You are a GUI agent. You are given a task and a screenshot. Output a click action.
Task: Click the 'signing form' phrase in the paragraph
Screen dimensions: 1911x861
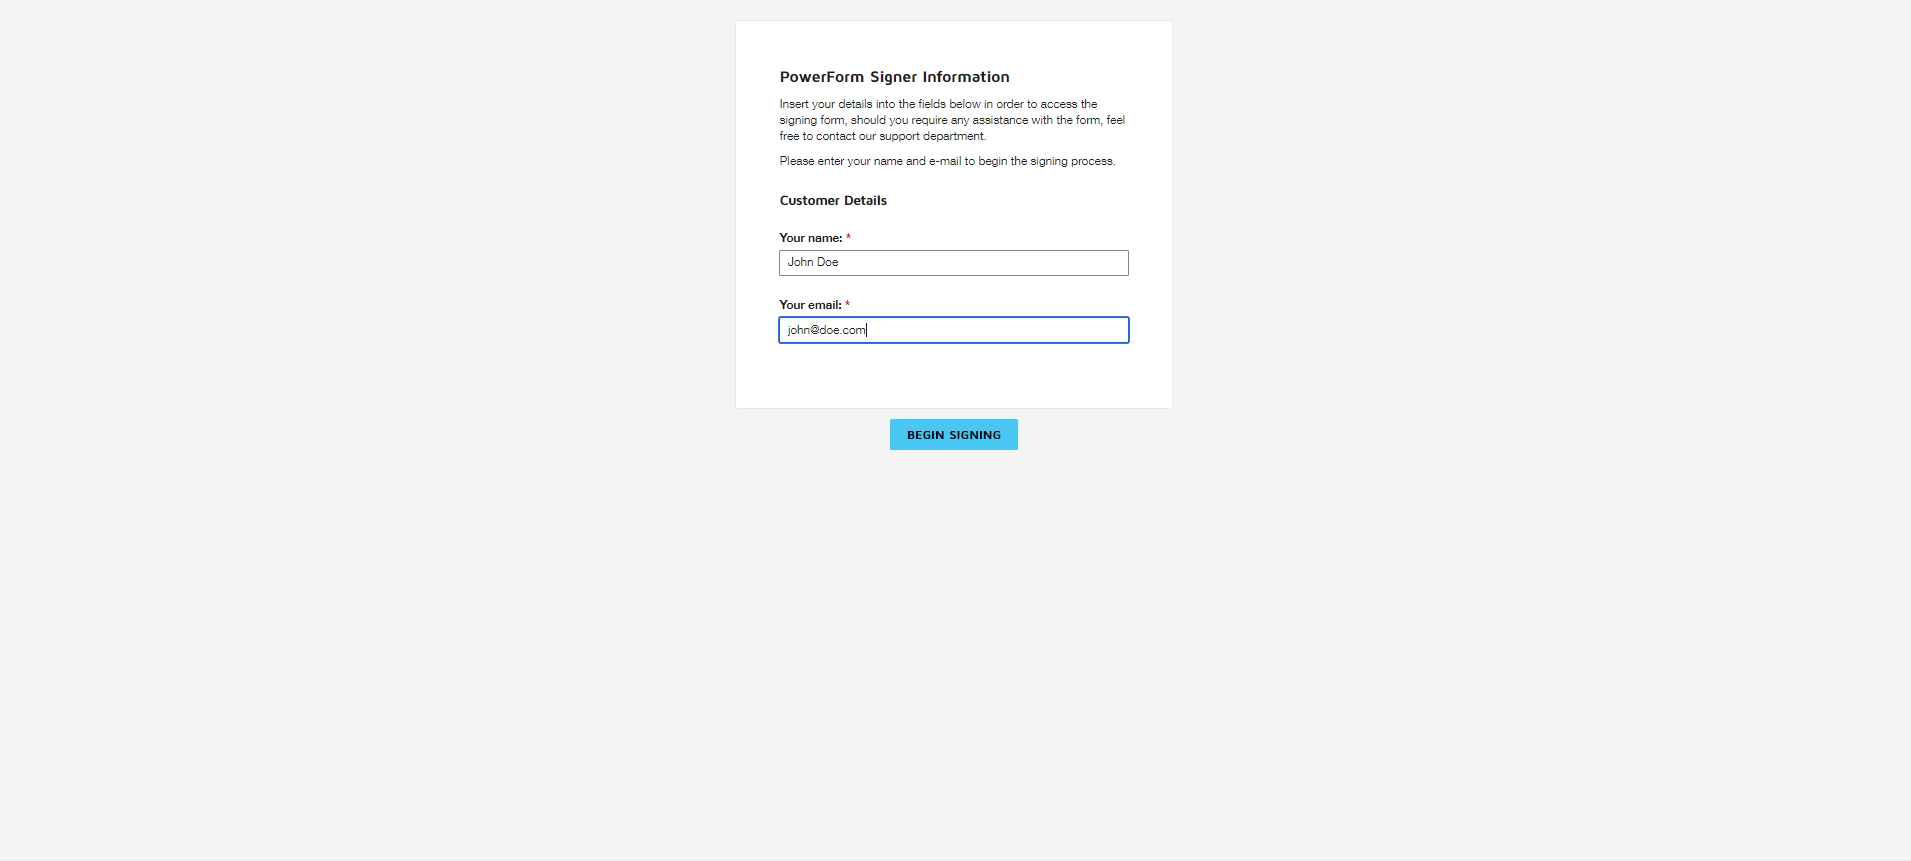point(811,120)
